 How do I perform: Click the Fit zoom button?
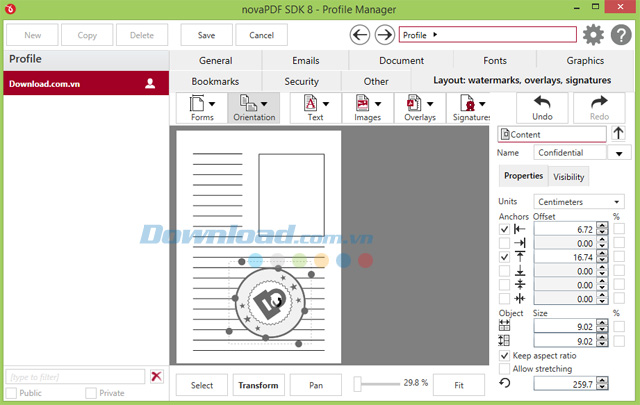coord(459,385)
